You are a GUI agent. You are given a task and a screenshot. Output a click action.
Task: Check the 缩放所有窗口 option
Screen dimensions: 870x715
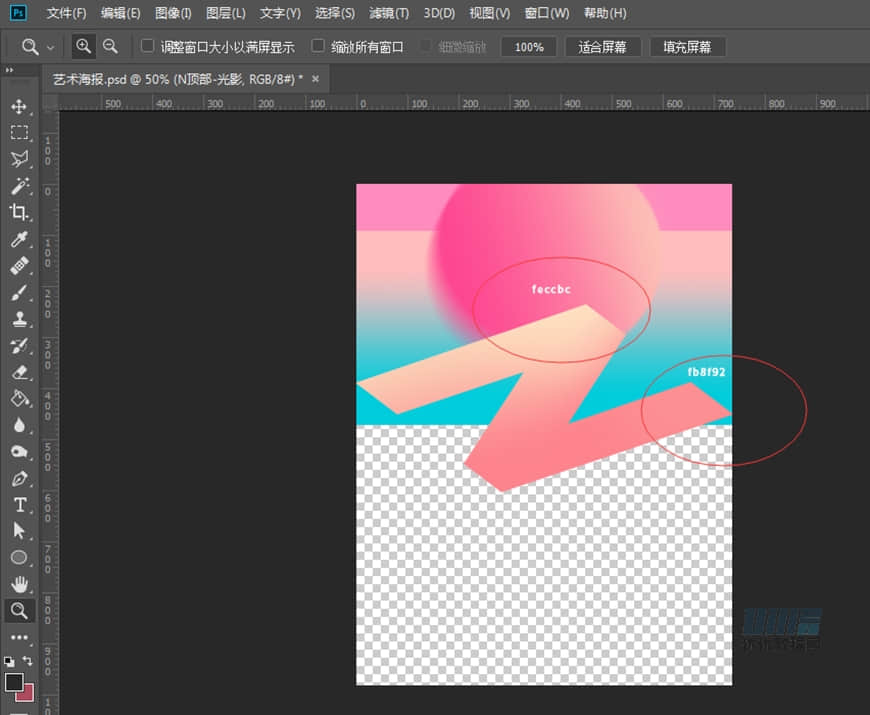[x=318, y=46]
